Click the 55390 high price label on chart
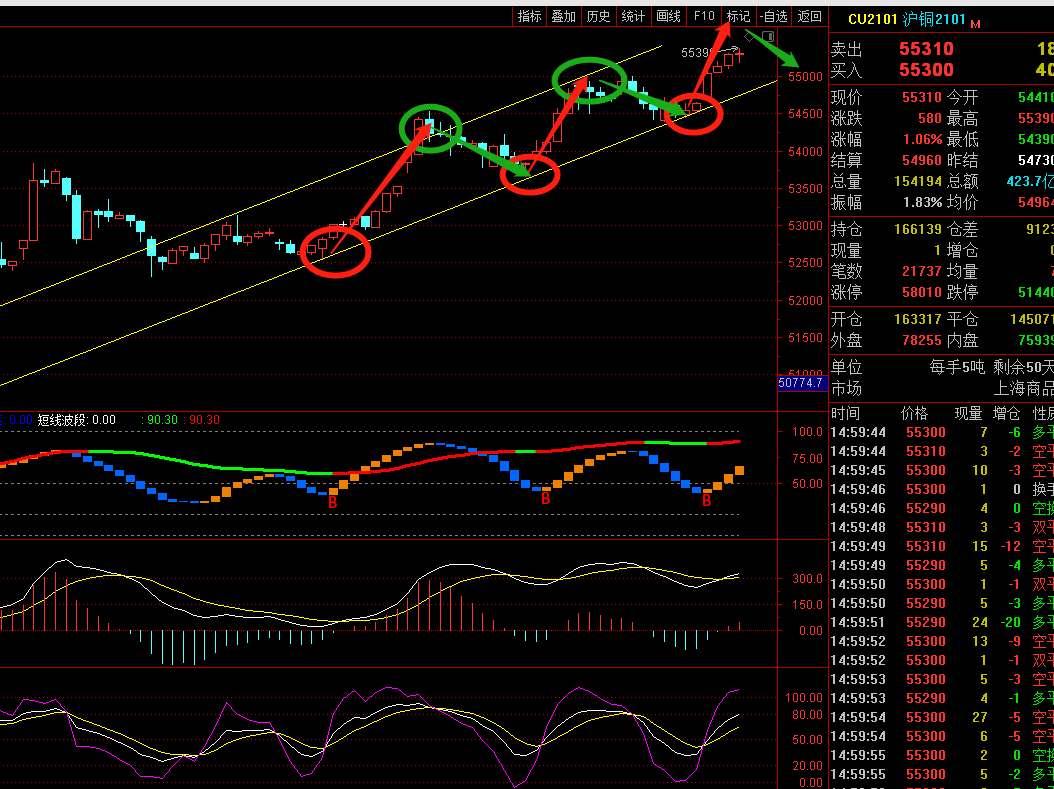The width and height of the screenshot is (1054, 789). pos(698,52)
